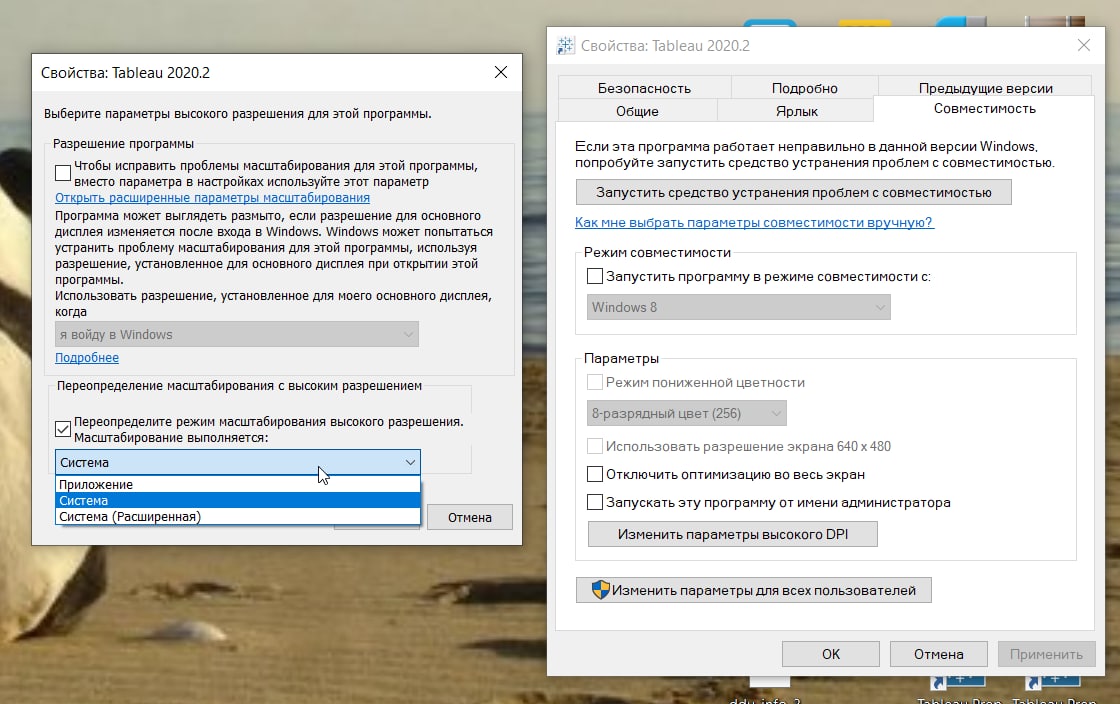Uncheck high DPI scaling override checkbox
Viewport: 1120px width, 704px height.
click(x=63, y=428)
